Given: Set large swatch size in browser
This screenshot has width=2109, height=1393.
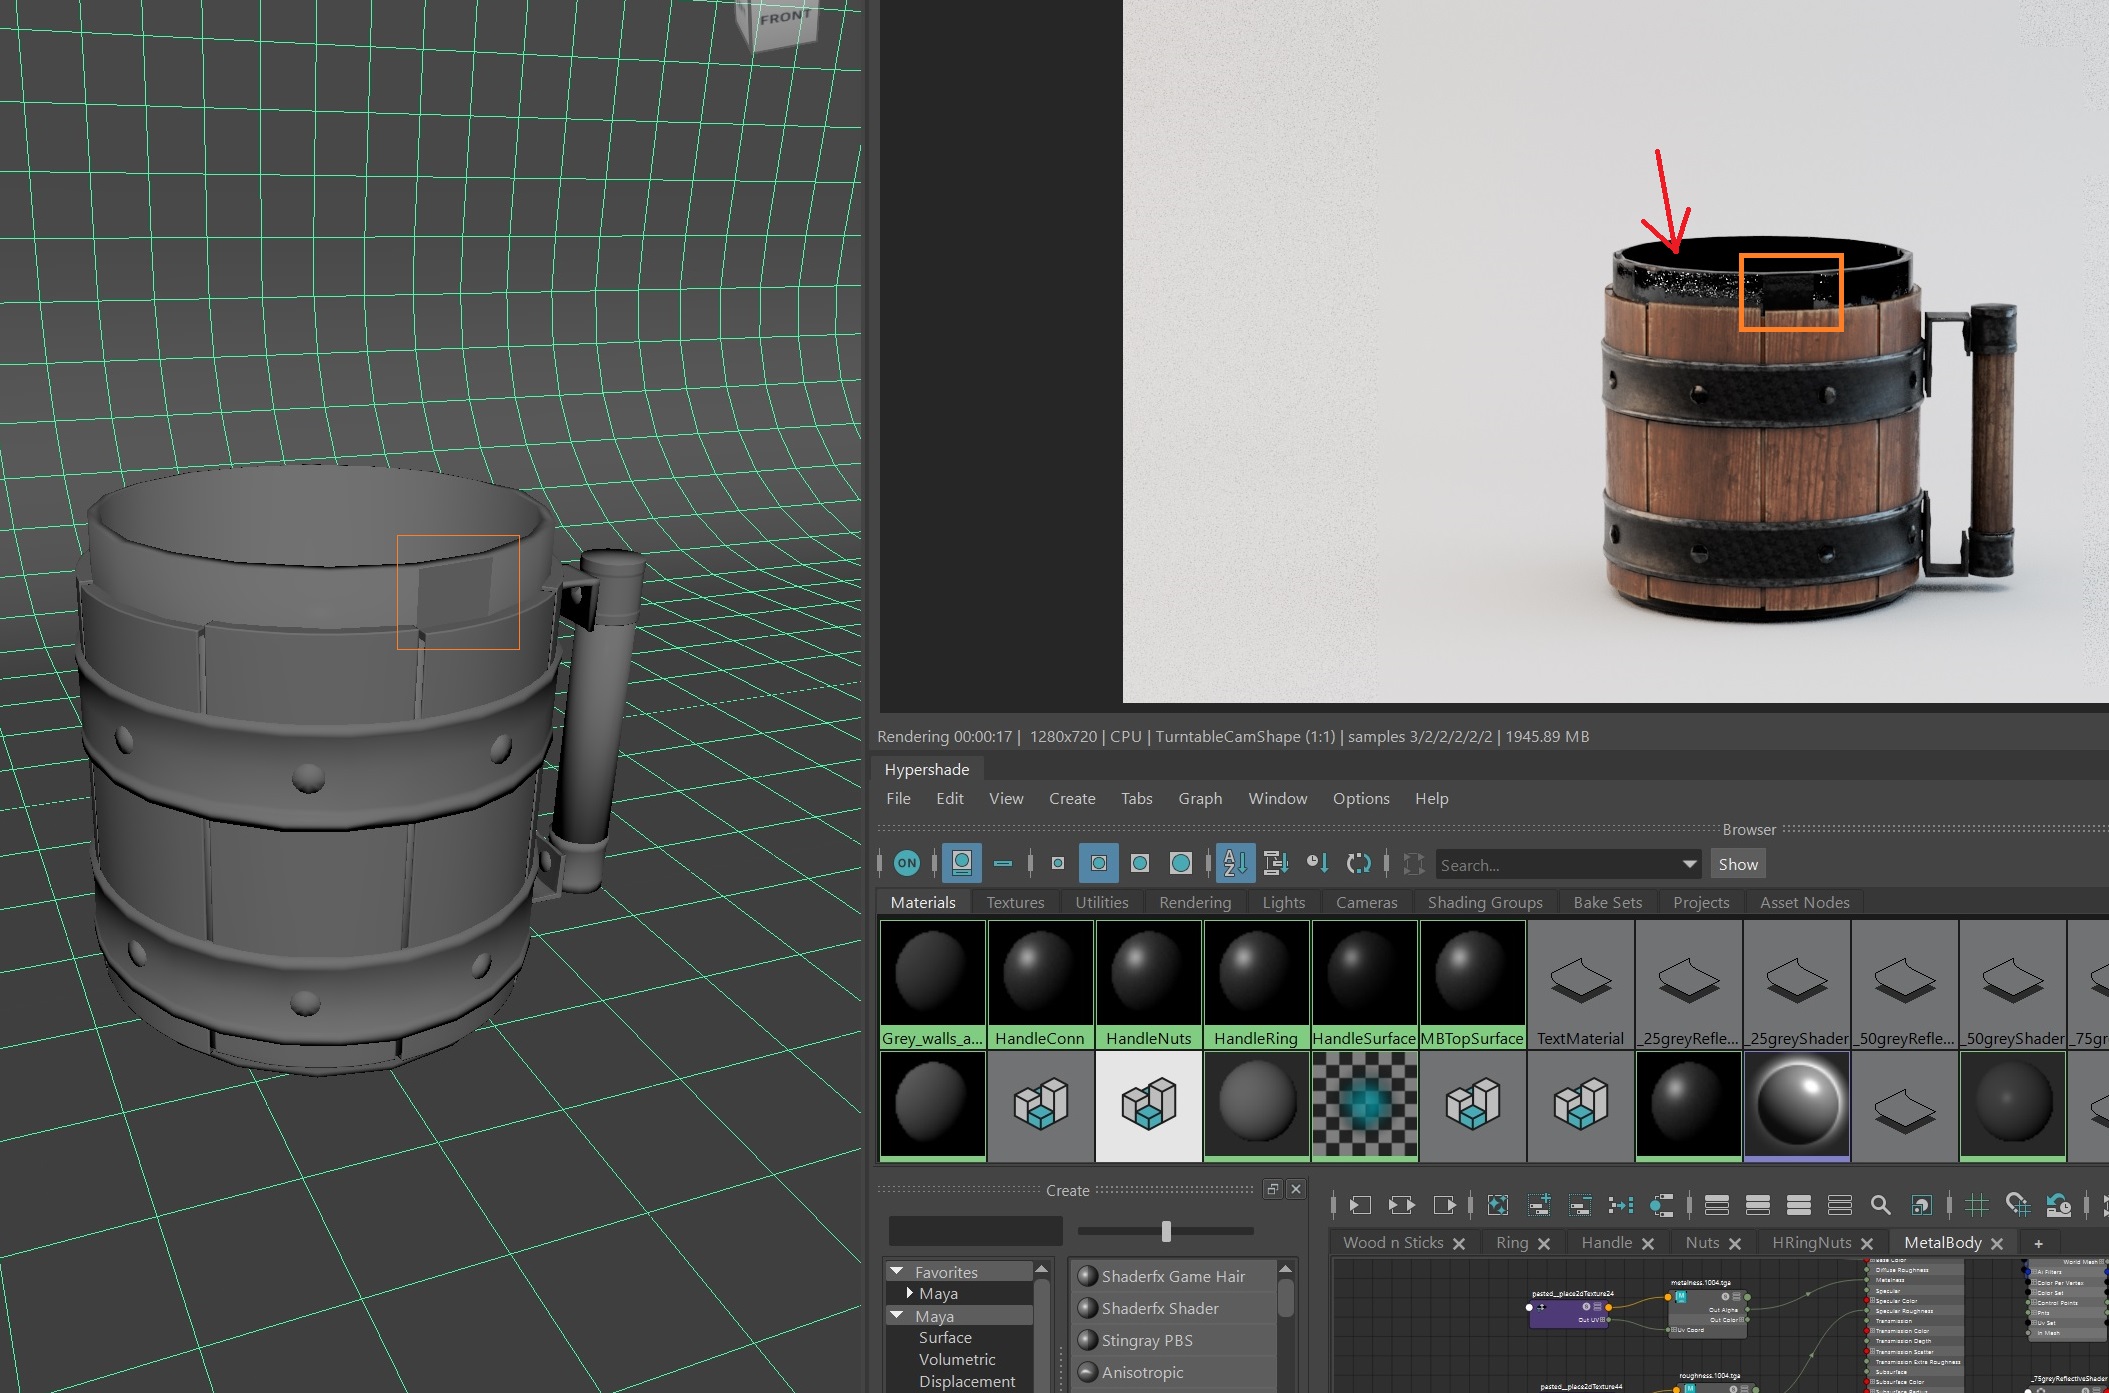Looking at the screenshot, I should pyautogui.click(x=1139, y=863).
